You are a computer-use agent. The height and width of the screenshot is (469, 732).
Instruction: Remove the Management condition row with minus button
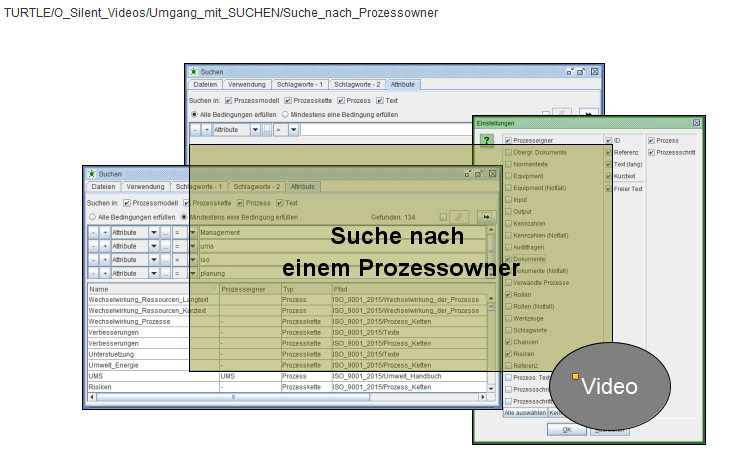93,232
